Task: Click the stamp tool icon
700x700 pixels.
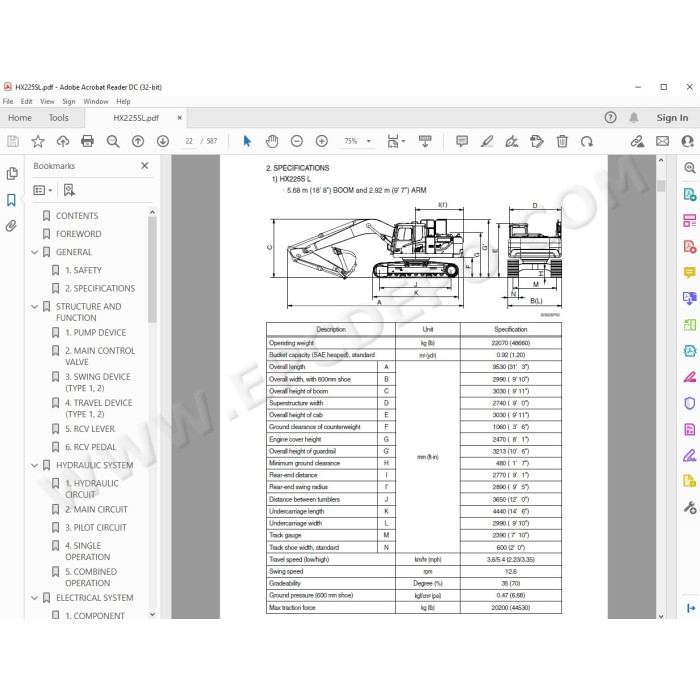Action: 537,142
